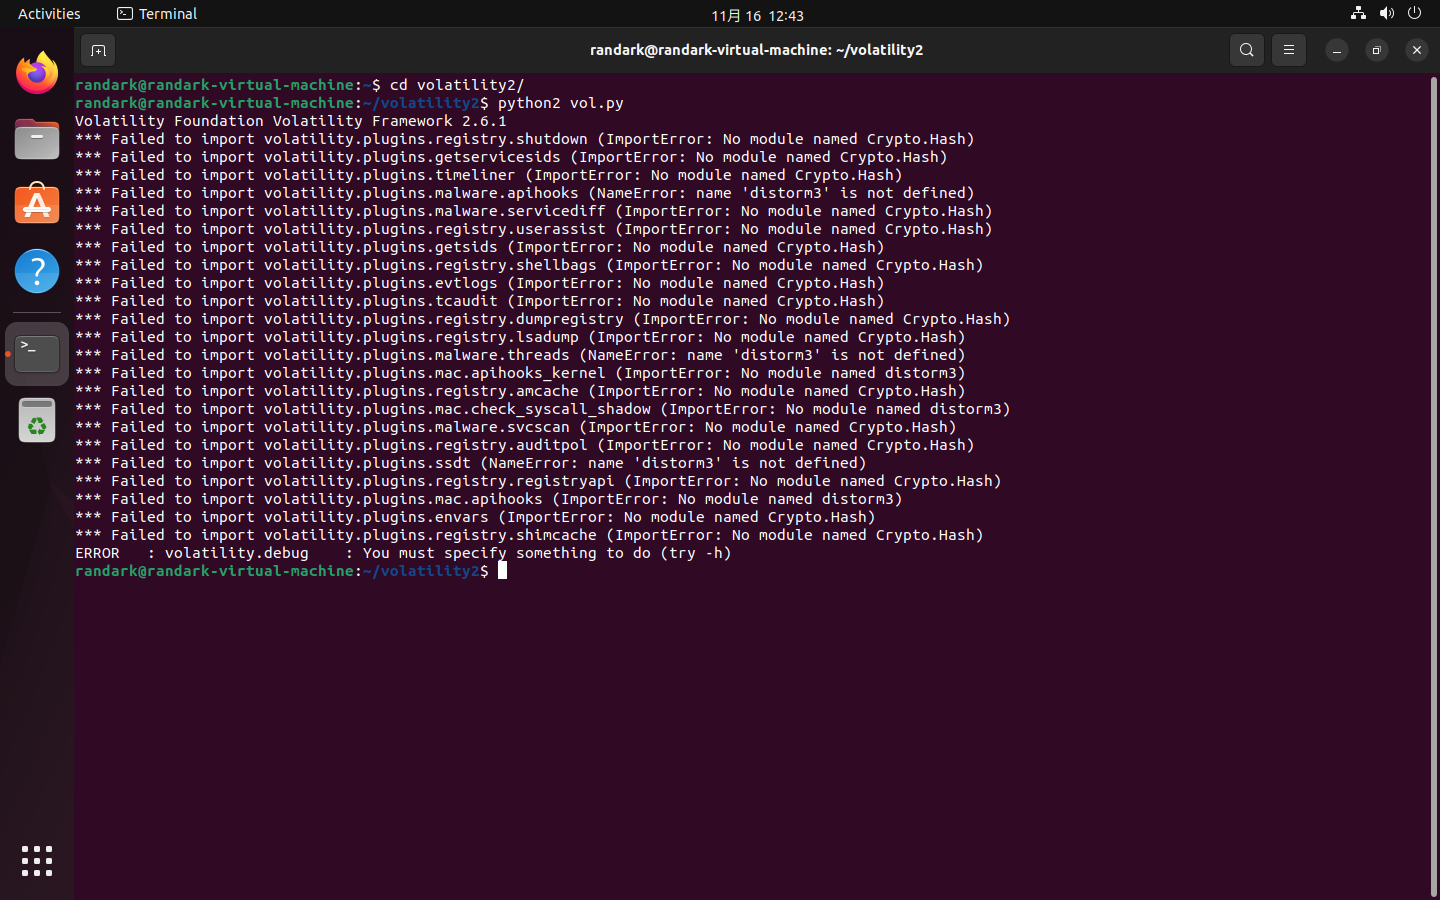Screen dimensions: 1440x900
Task: Select the Terminal dock icon
Action: (37, 354)
